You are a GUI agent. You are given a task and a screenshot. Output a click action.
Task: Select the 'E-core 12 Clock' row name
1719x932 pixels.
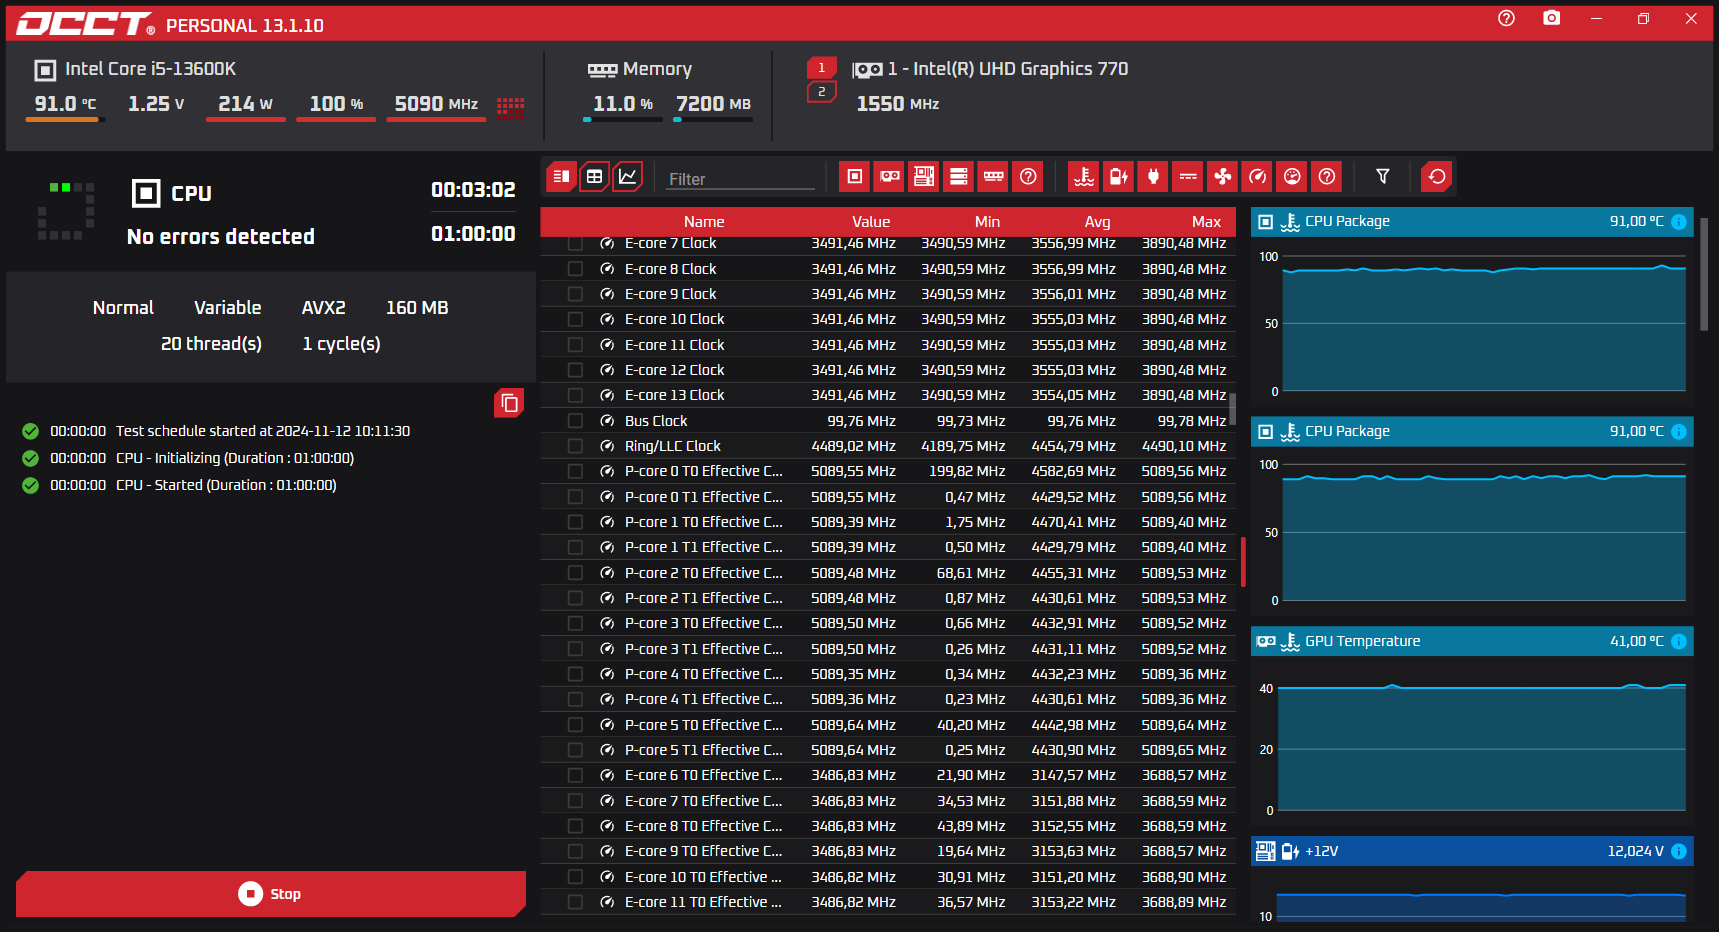(x=675, y=370)
